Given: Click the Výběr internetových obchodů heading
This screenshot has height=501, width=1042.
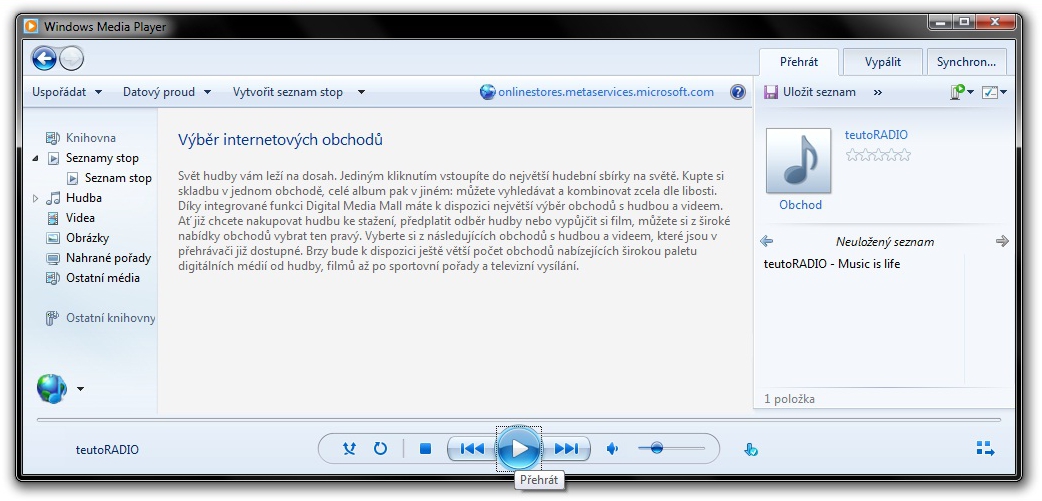Looking at the screenshot, I should (280, 140).
